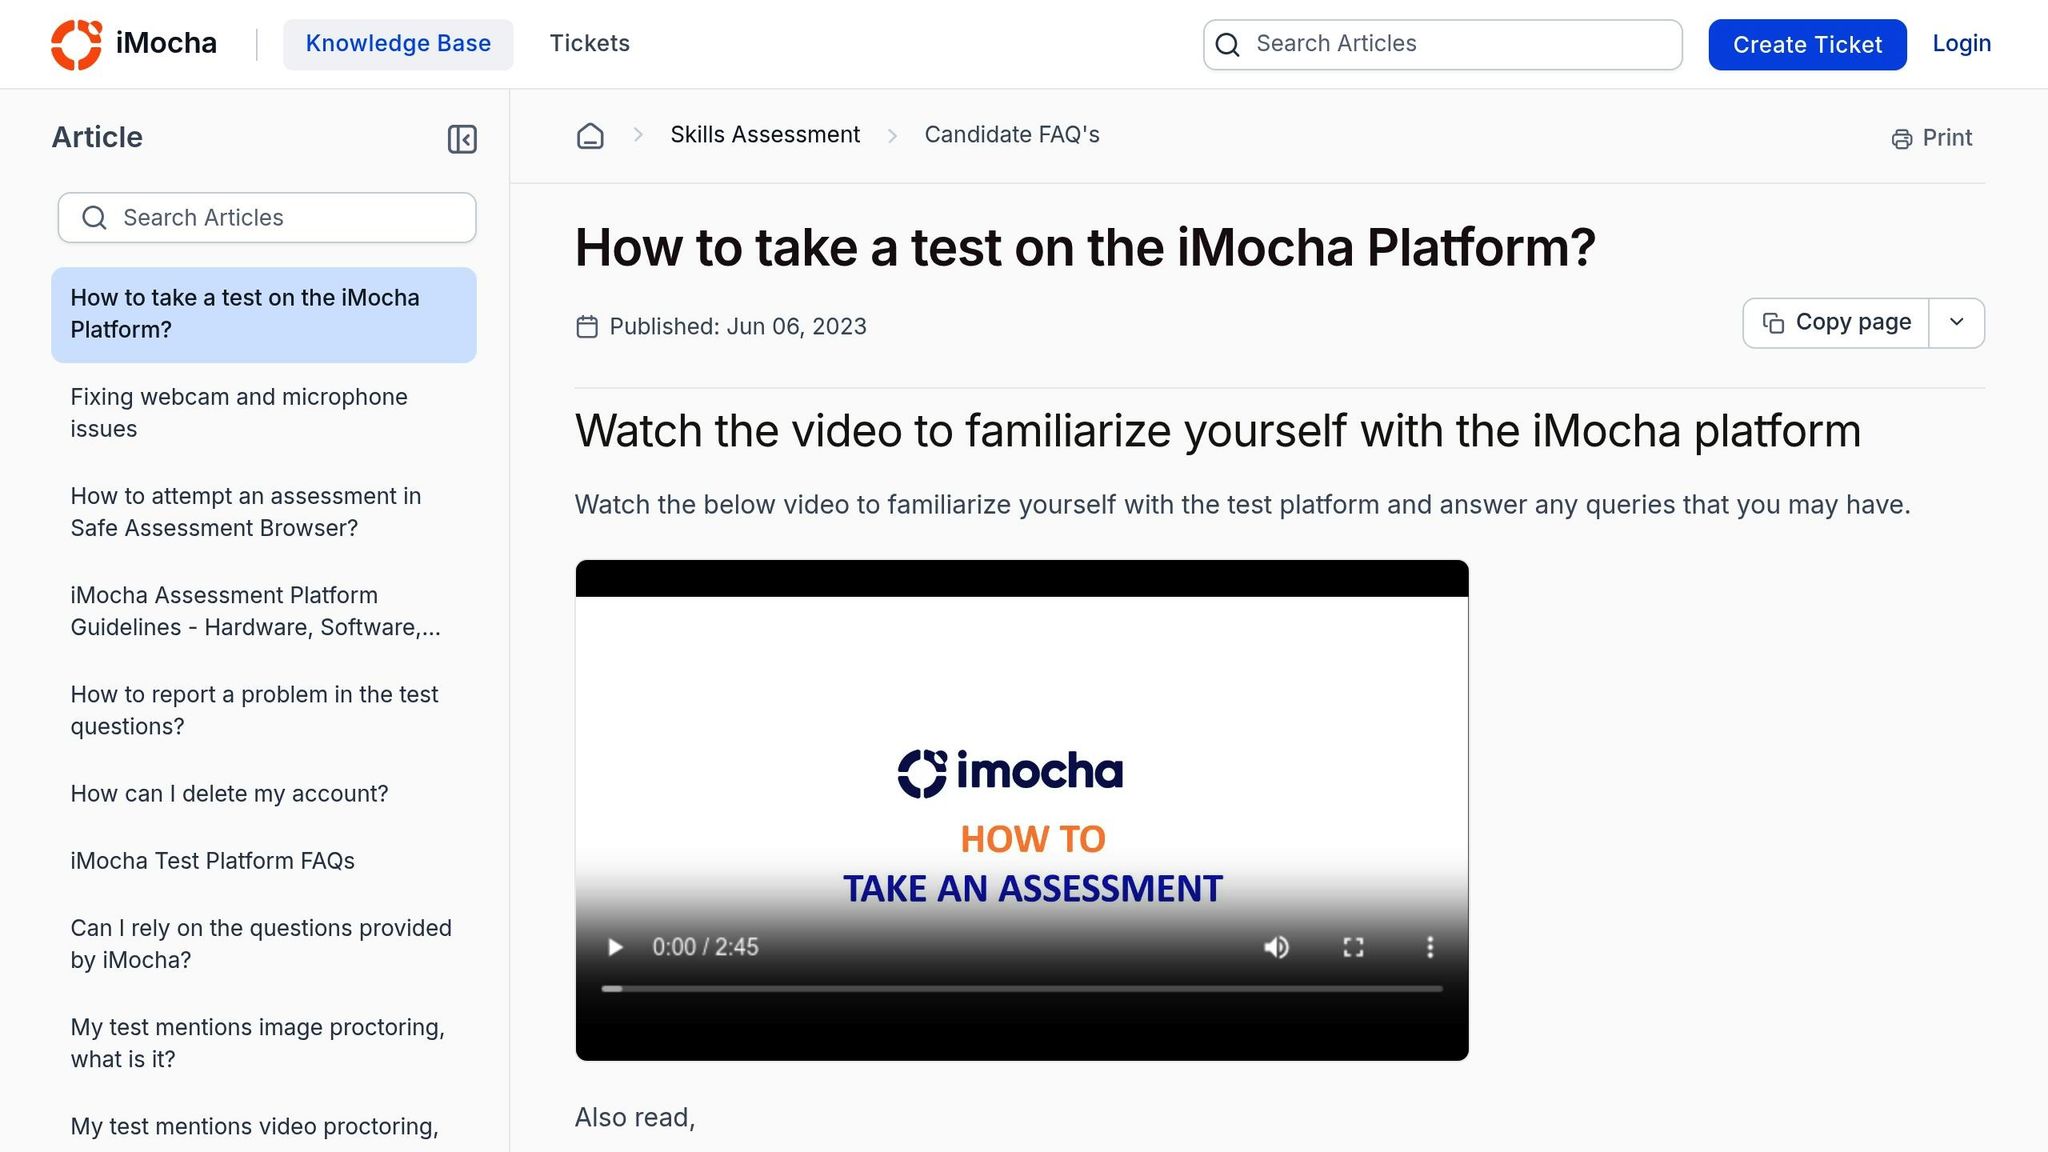
Task: Click the Print icon
Action: coord(1900,137)
